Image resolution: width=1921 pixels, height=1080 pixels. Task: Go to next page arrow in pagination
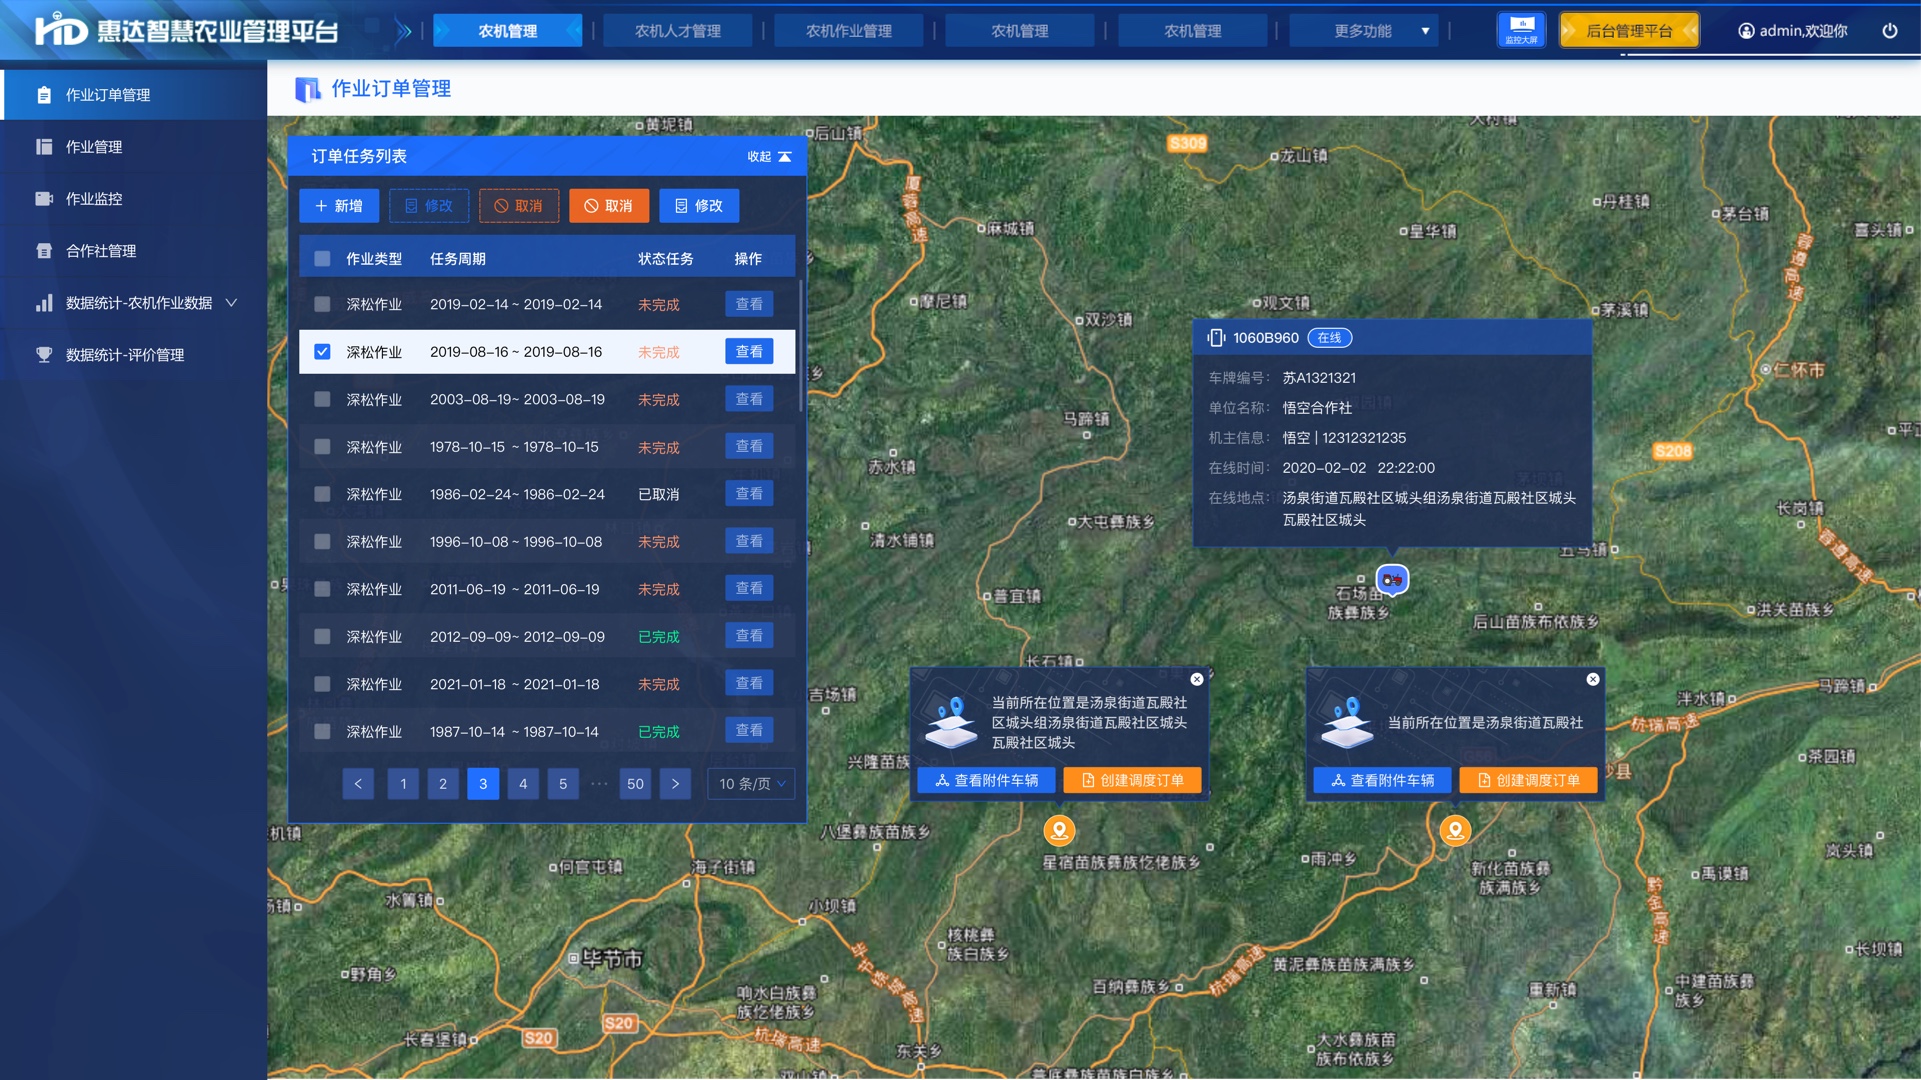(x=675, y=784)
